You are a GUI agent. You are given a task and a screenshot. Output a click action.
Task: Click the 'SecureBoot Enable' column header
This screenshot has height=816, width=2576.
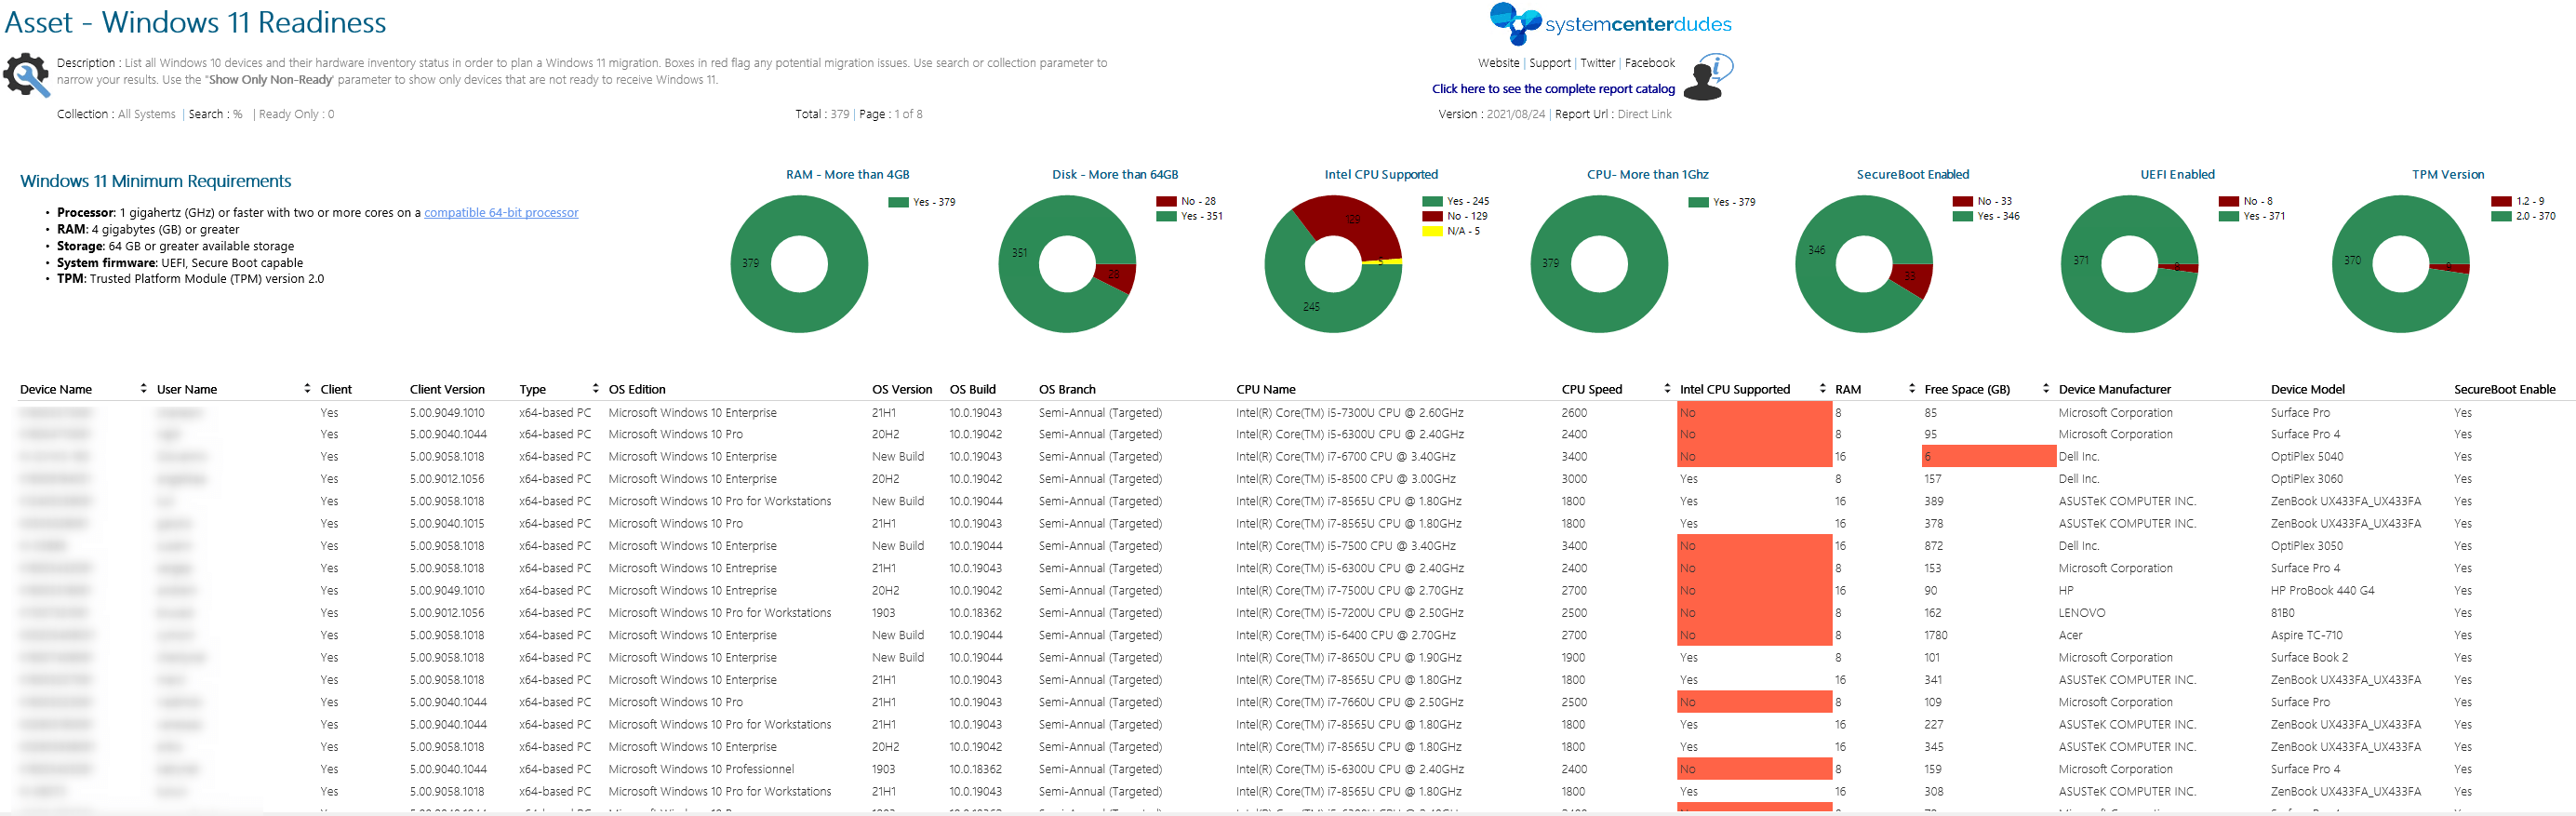2504,389
